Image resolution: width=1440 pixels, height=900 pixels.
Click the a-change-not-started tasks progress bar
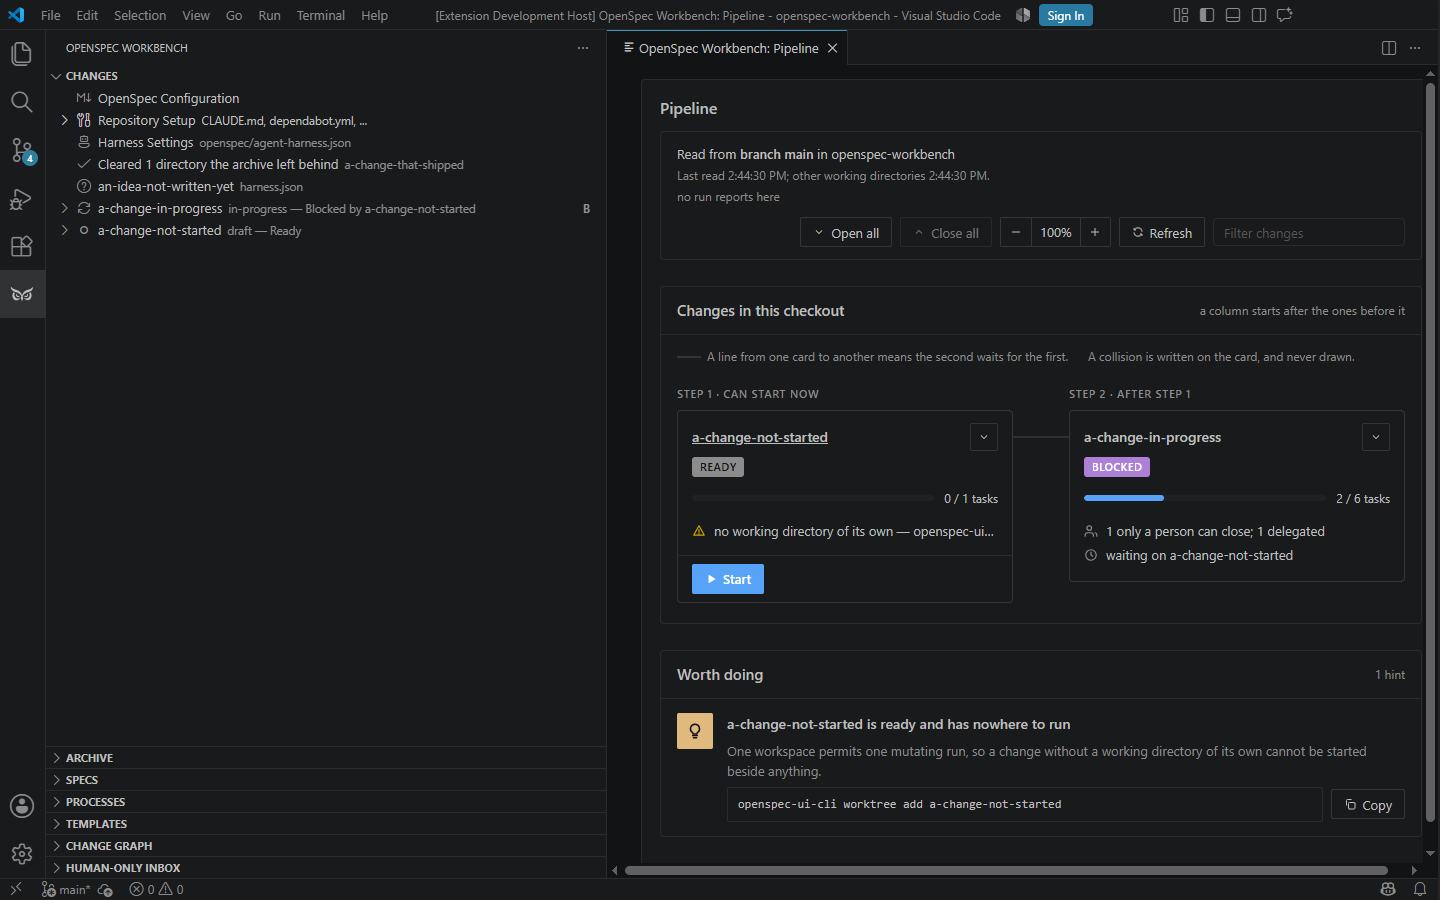click(x=813, y=498)
